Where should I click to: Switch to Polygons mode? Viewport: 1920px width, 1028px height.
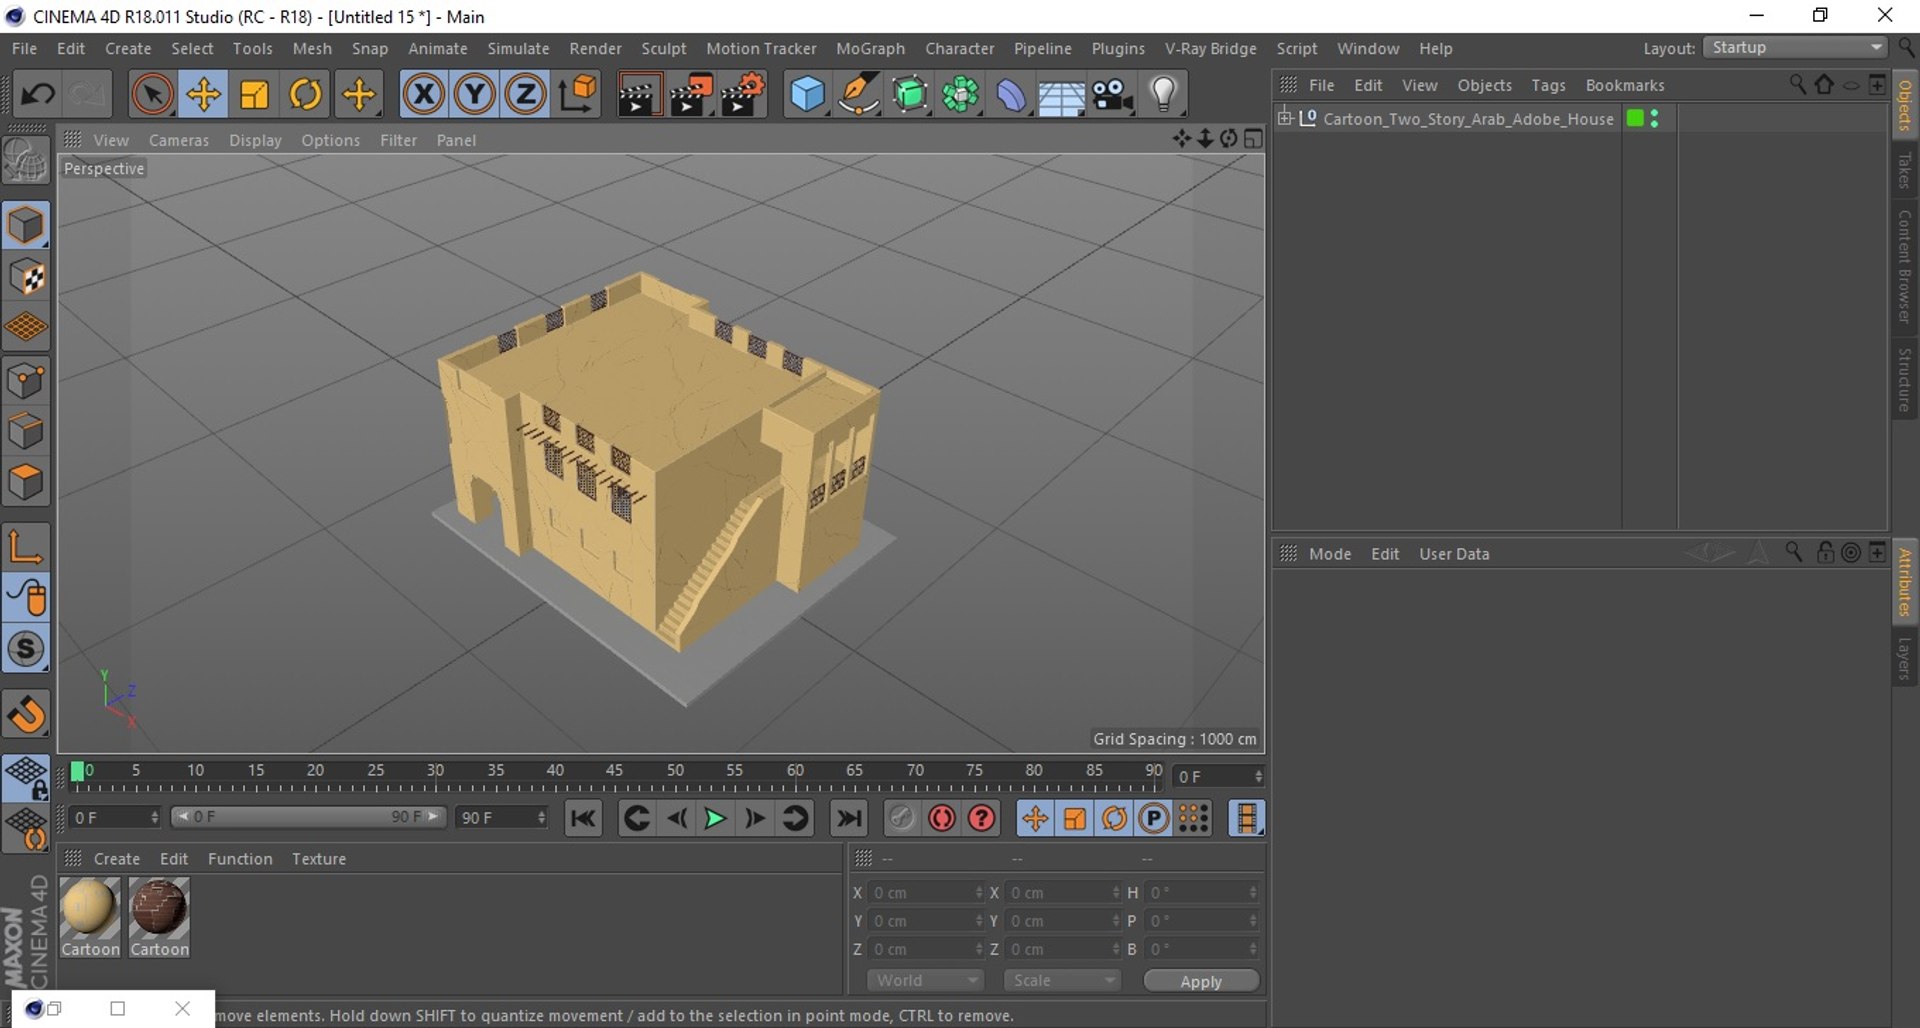(x=26, y=483)
